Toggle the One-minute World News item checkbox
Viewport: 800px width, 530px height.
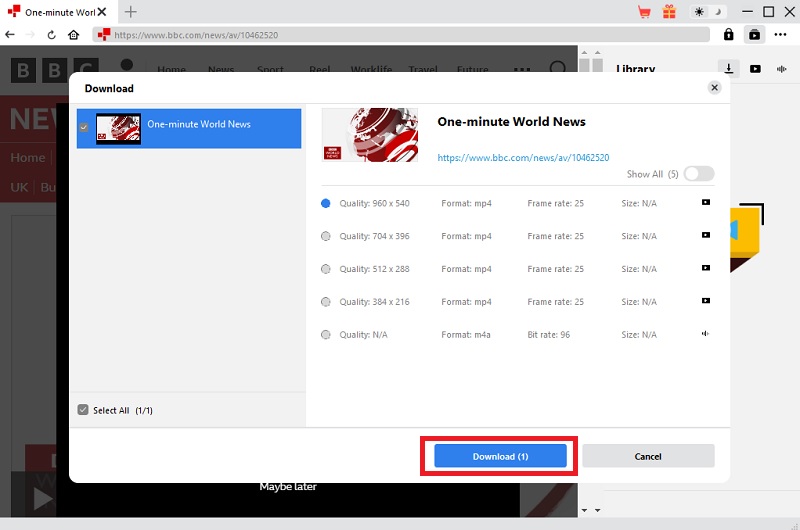84,128
